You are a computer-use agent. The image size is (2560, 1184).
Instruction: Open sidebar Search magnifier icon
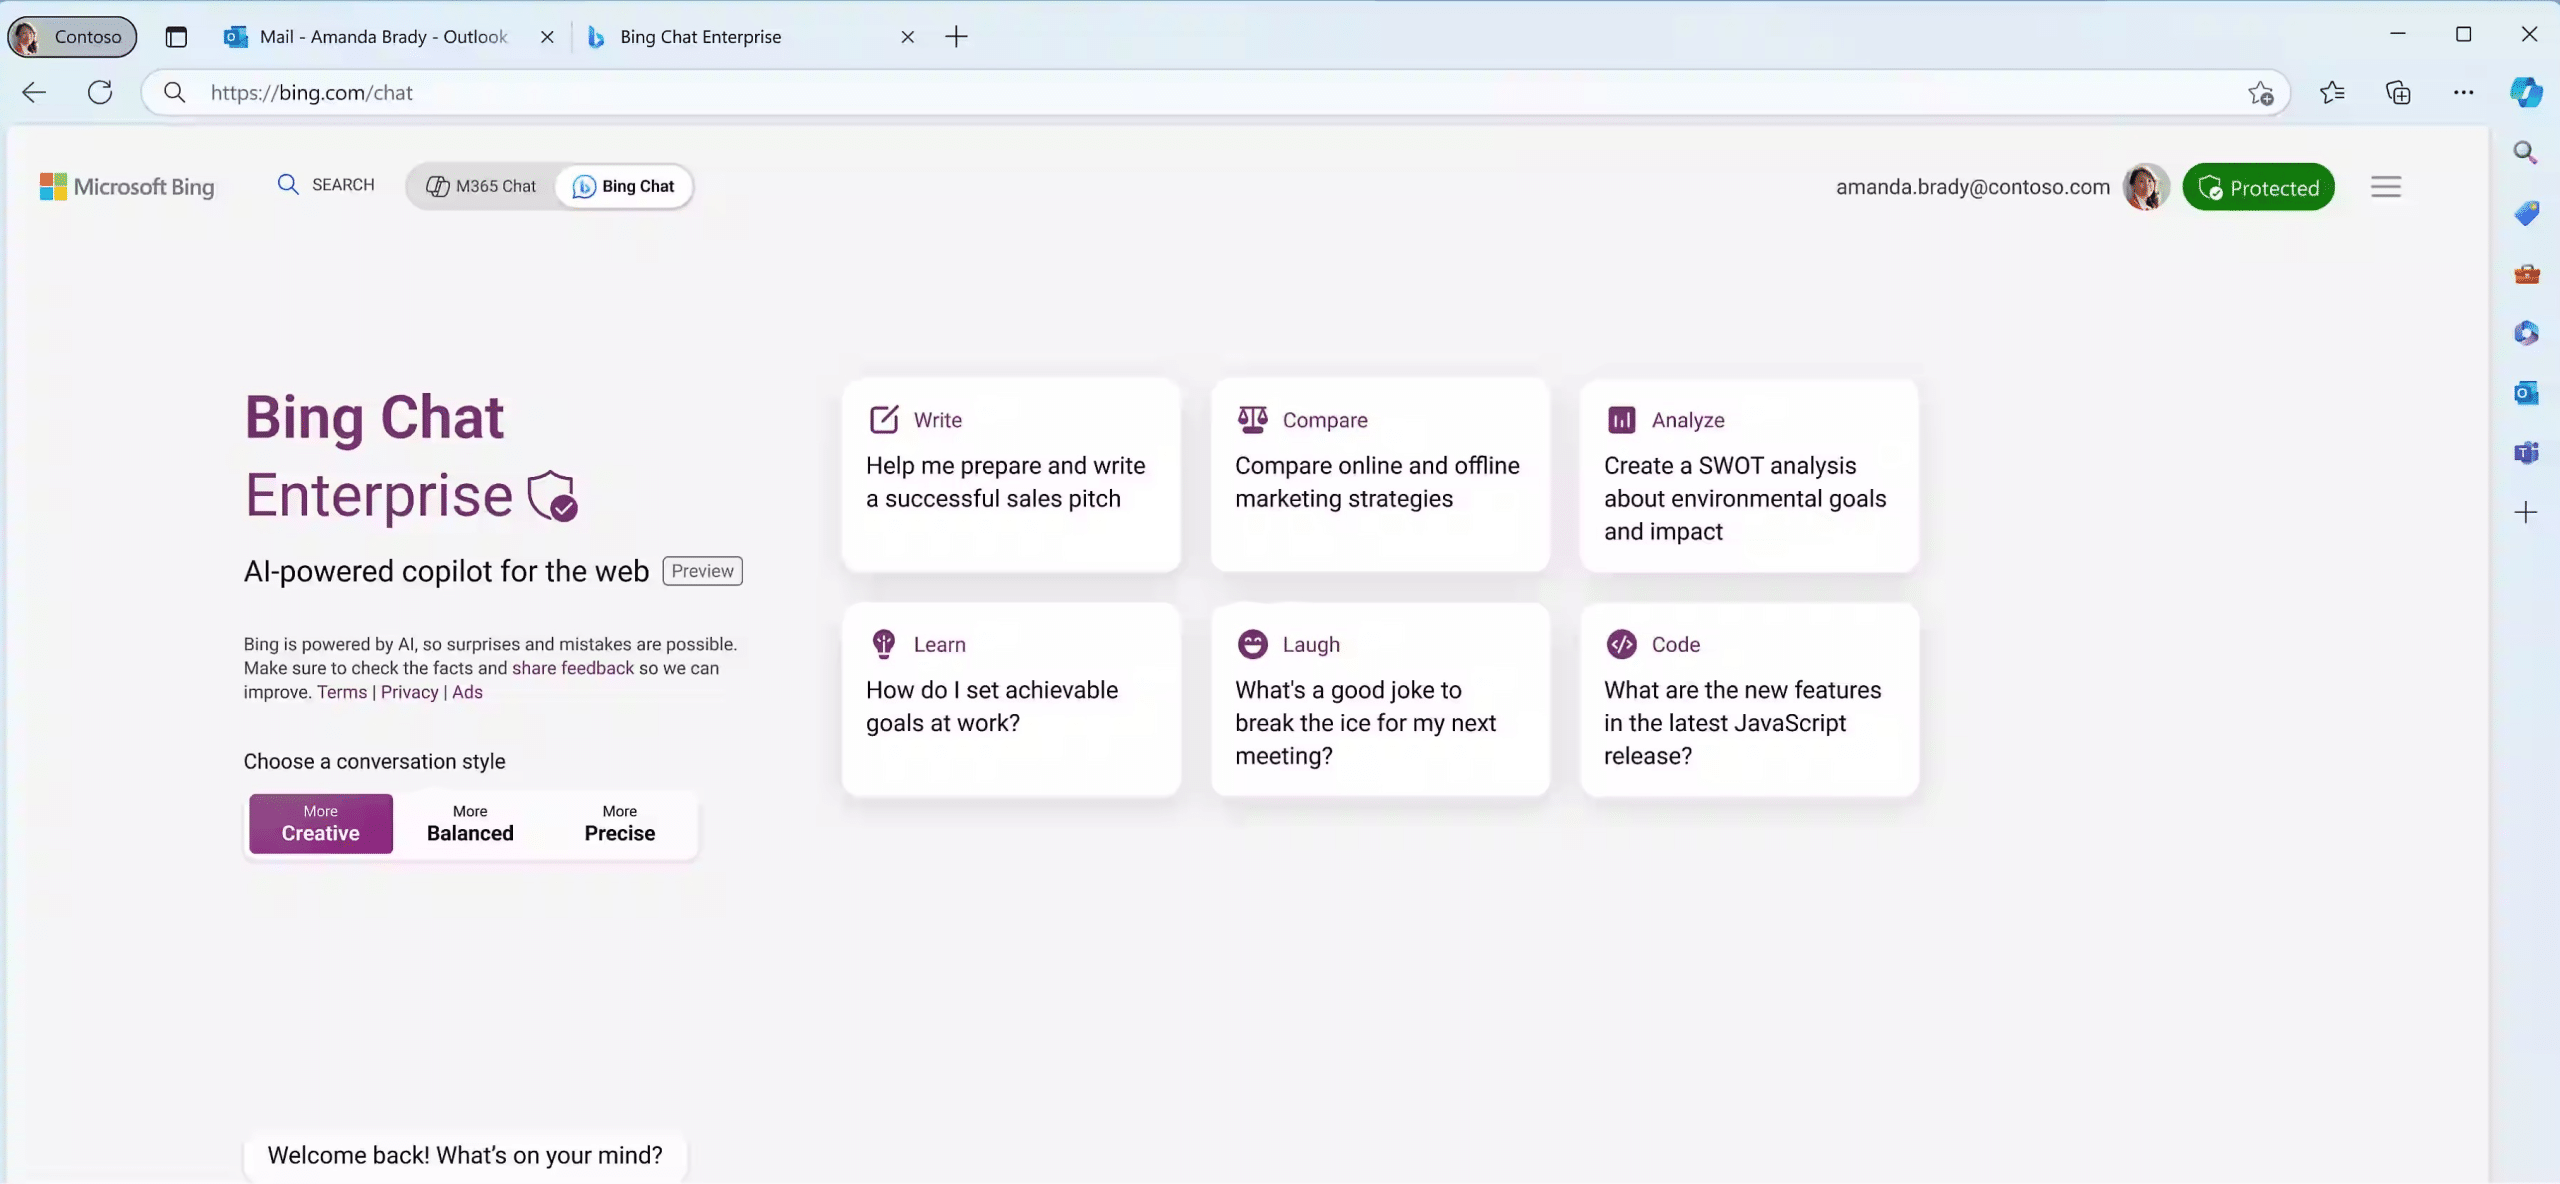tap(2526, 153)
